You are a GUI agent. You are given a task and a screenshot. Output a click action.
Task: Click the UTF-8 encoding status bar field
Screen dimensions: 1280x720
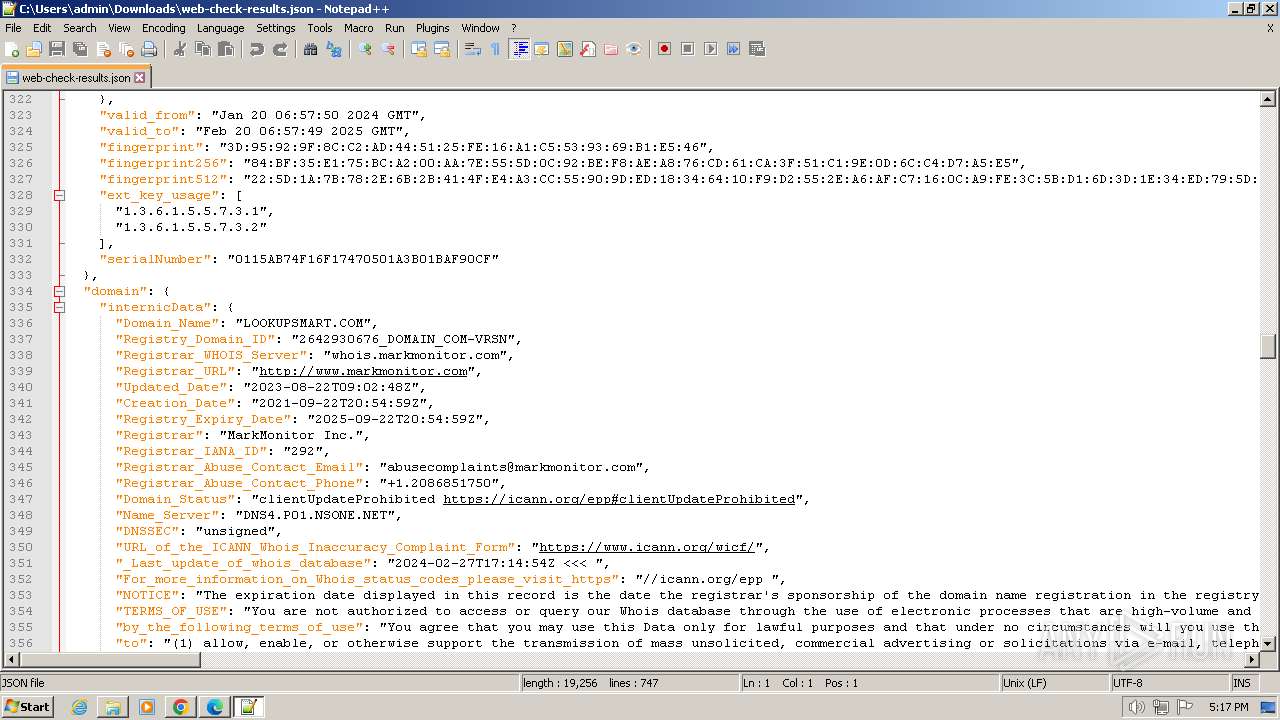click(x=1169, y=683)
